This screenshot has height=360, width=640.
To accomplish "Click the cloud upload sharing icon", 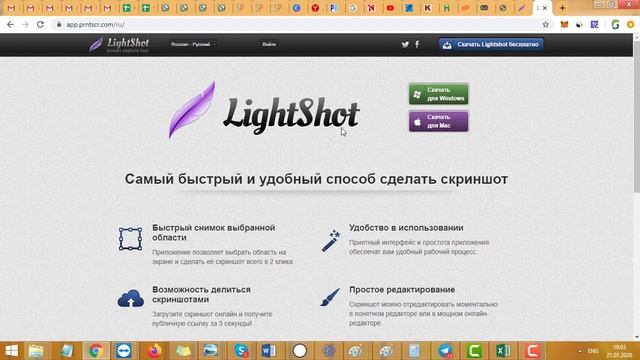I will (x=131, y=299).
